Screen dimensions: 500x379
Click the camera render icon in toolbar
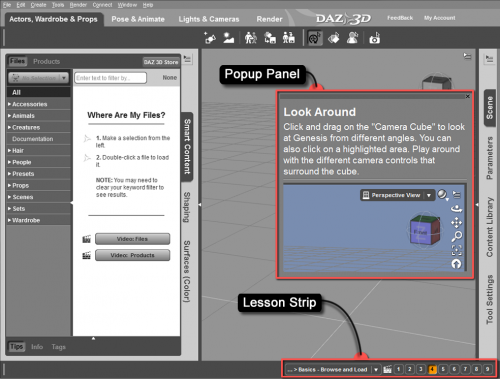[375, 38]
